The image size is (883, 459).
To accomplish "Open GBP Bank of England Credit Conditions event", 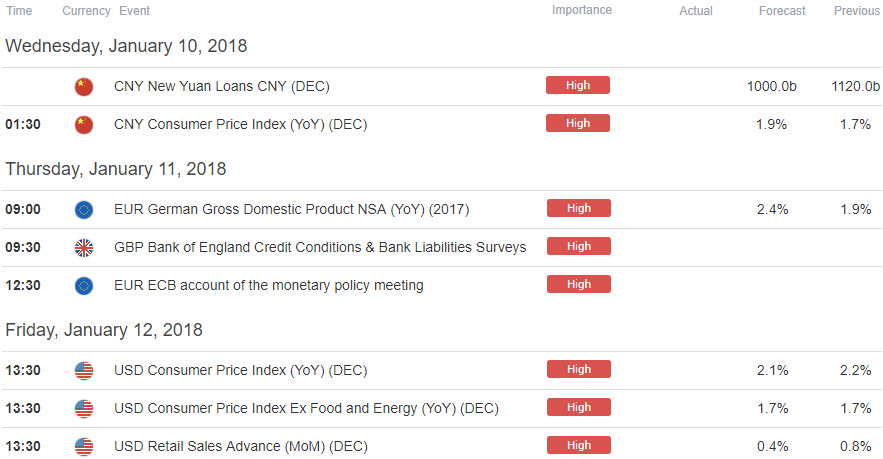I will coord(320,247).
